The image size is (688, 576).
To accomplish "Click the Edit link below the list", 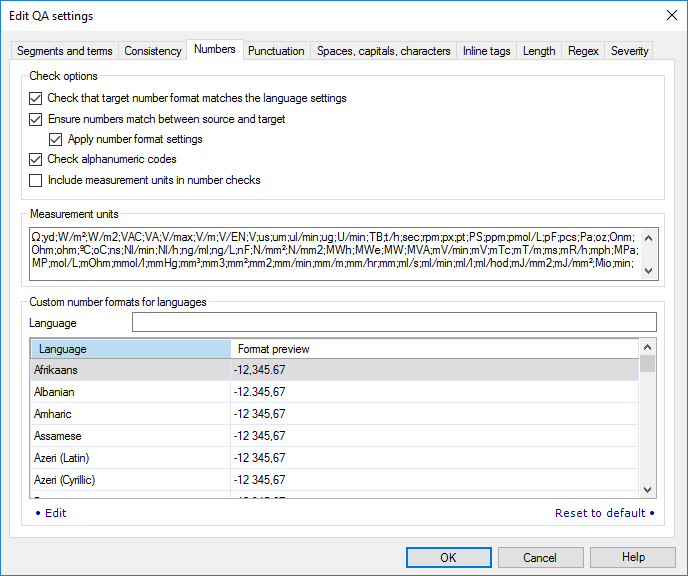I will point(55,513).
